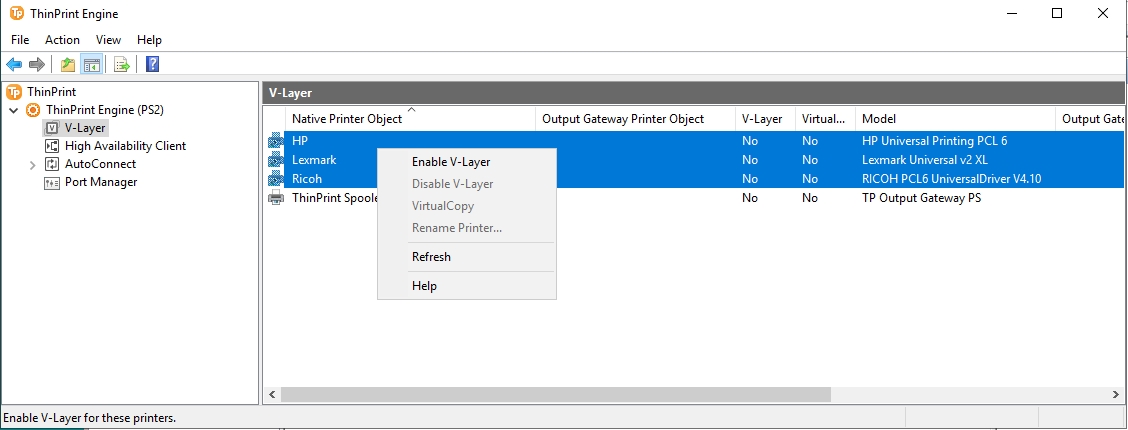Open the File menu

tap(20, 40)
